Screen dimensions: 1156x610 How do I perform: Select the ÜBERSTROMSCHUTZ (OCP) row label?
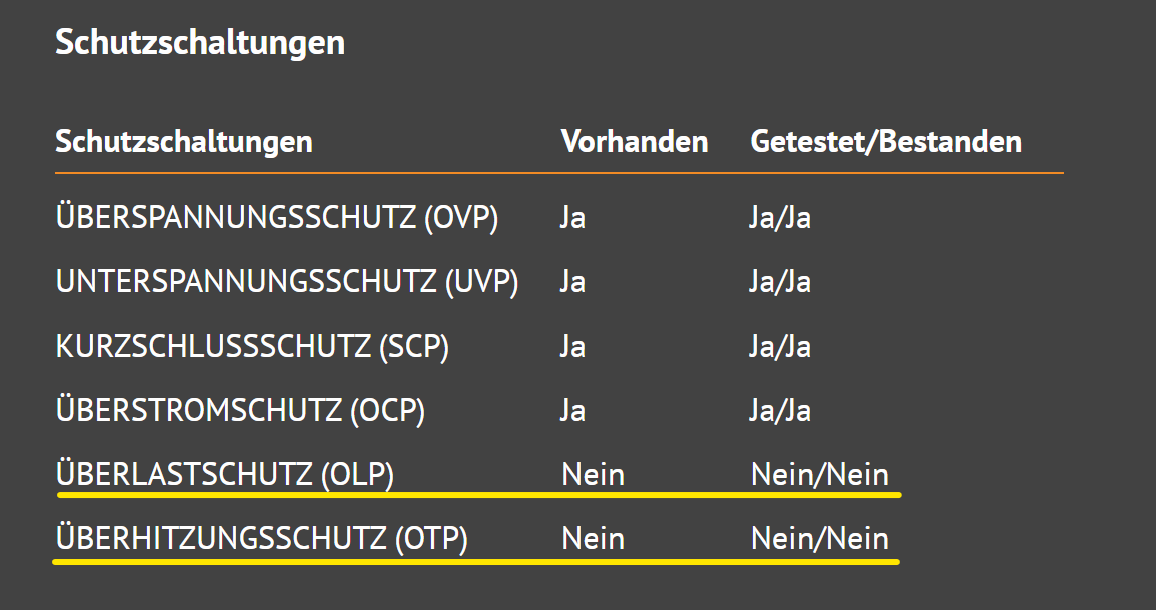coord(240,410)
